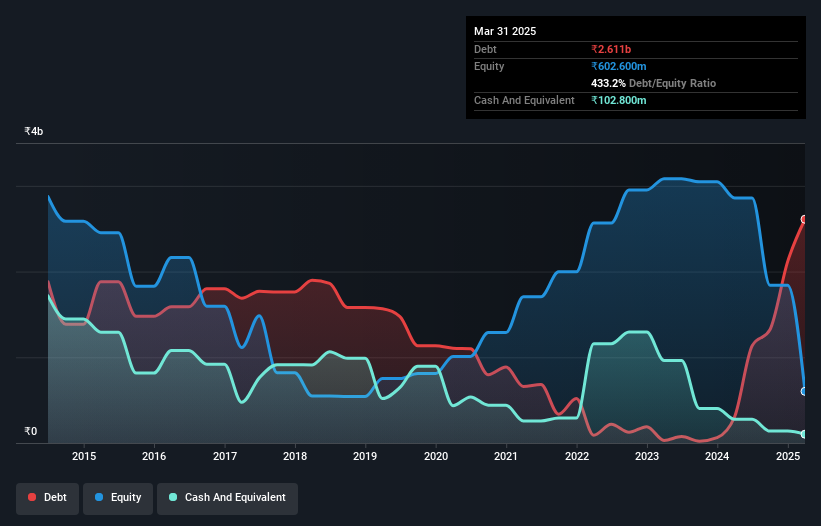
Task: Click Cash And Equivalent label in tooltip
Action: click(524, 100)
